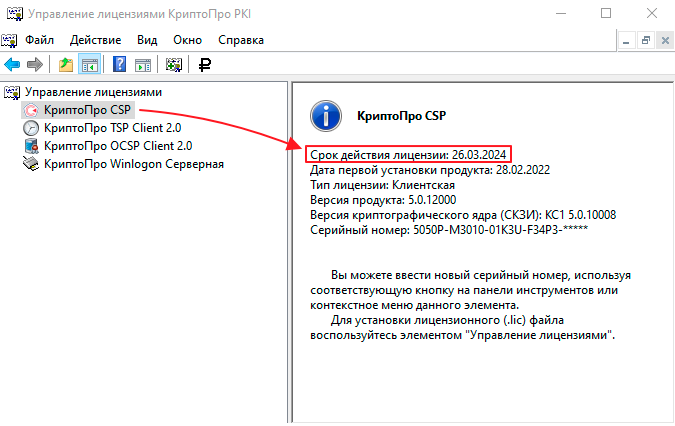This screenshot has height=426, width=675.
Task: Select КриптоПро CSP in the tree
Action: click(87, 110)
